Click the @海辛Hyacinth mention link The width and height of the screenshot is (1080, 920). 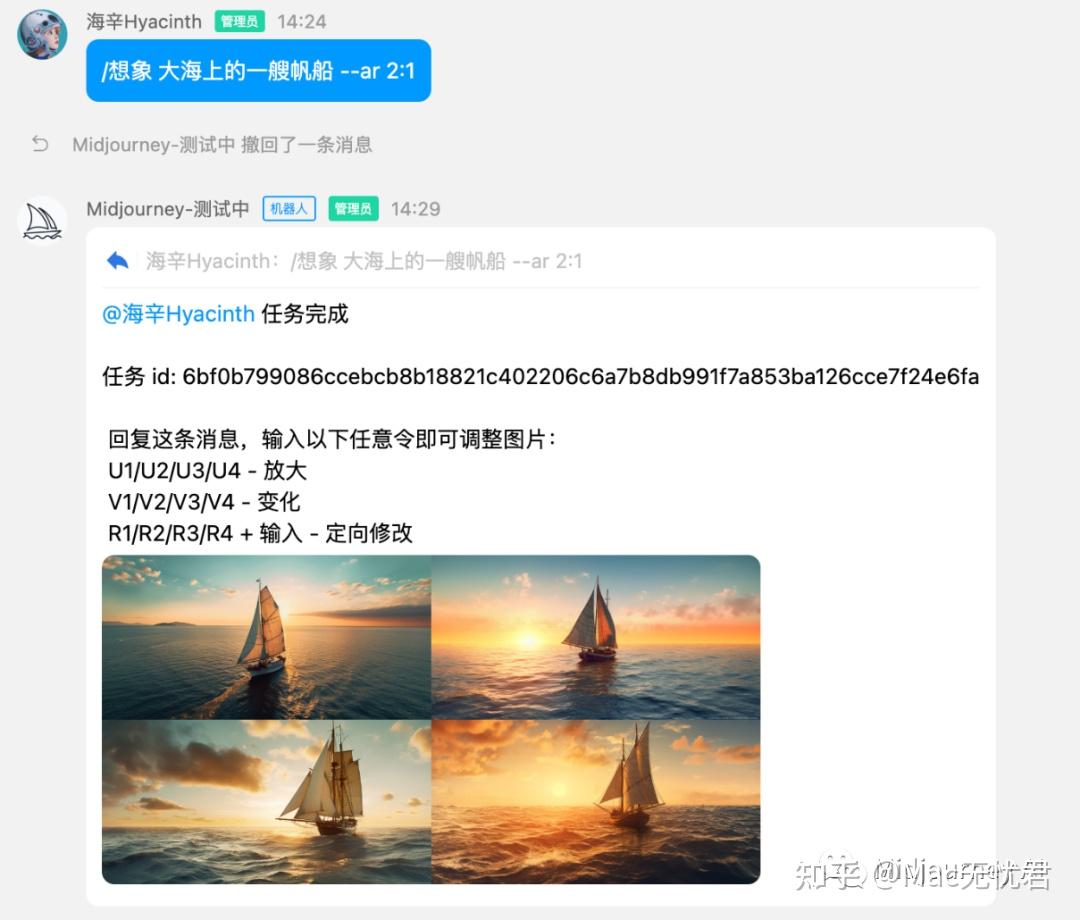click(178, 314)
